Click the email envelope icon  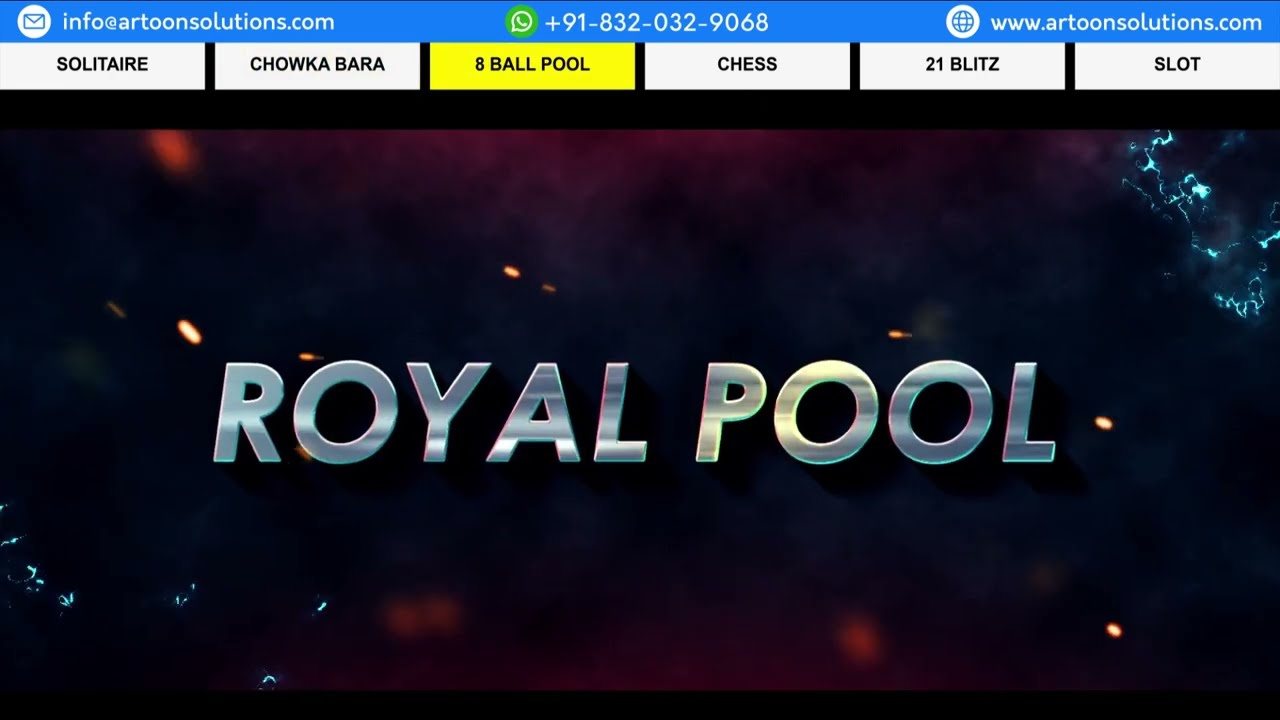pyautogui.click(x=34, y=21)
